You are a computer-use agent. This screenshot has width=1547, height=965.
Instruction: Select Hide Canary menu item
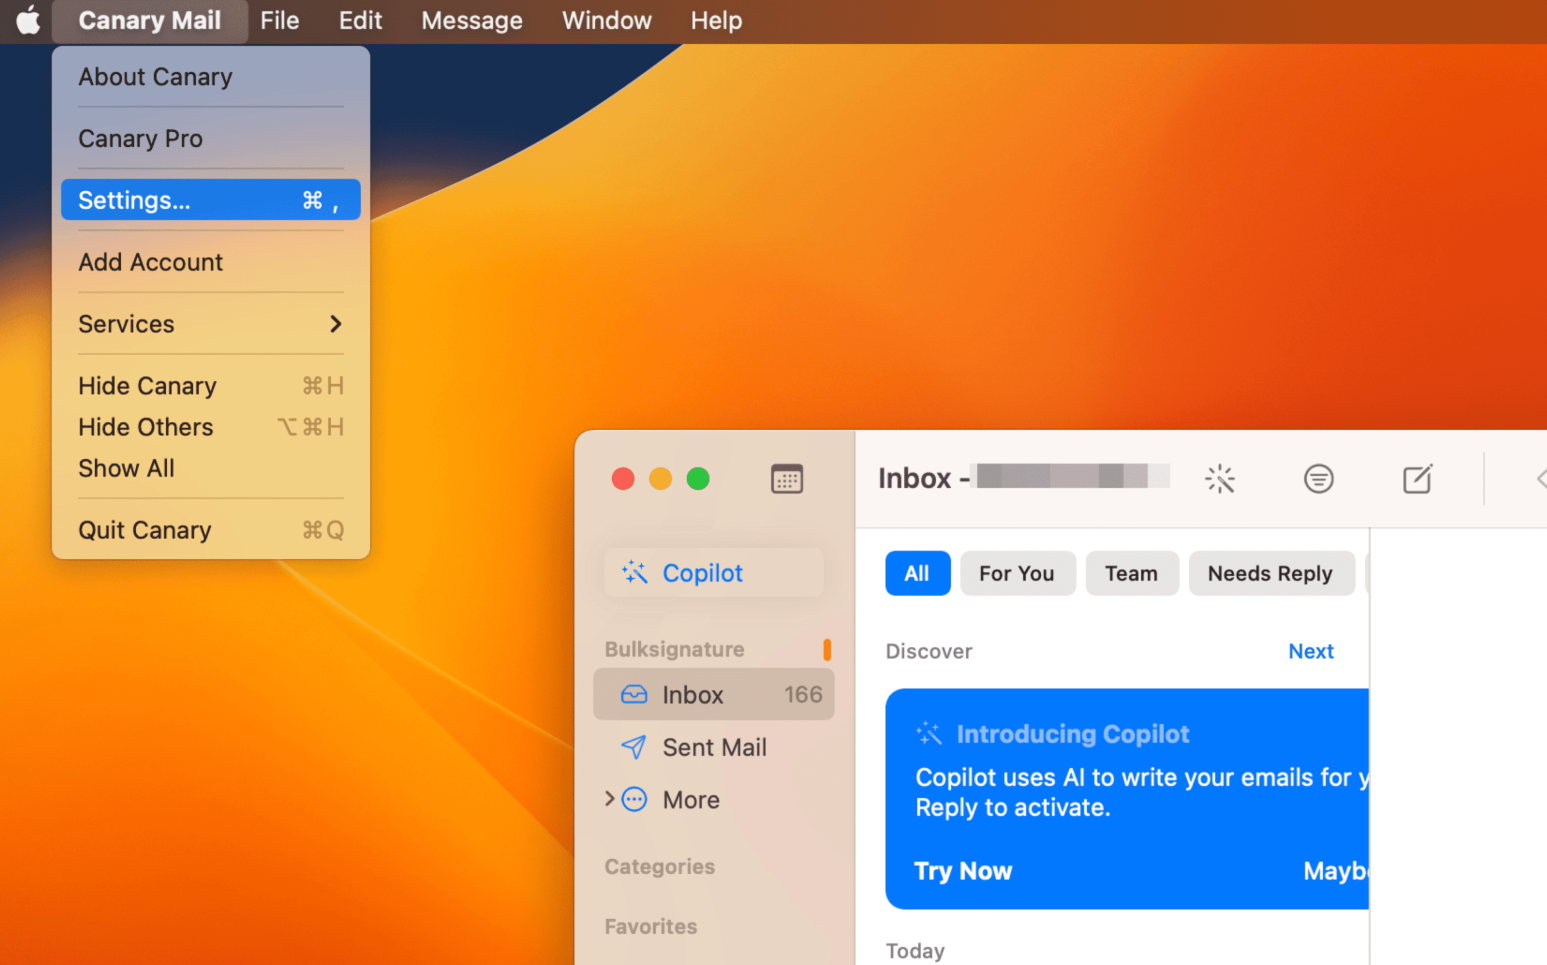(211, 386)
